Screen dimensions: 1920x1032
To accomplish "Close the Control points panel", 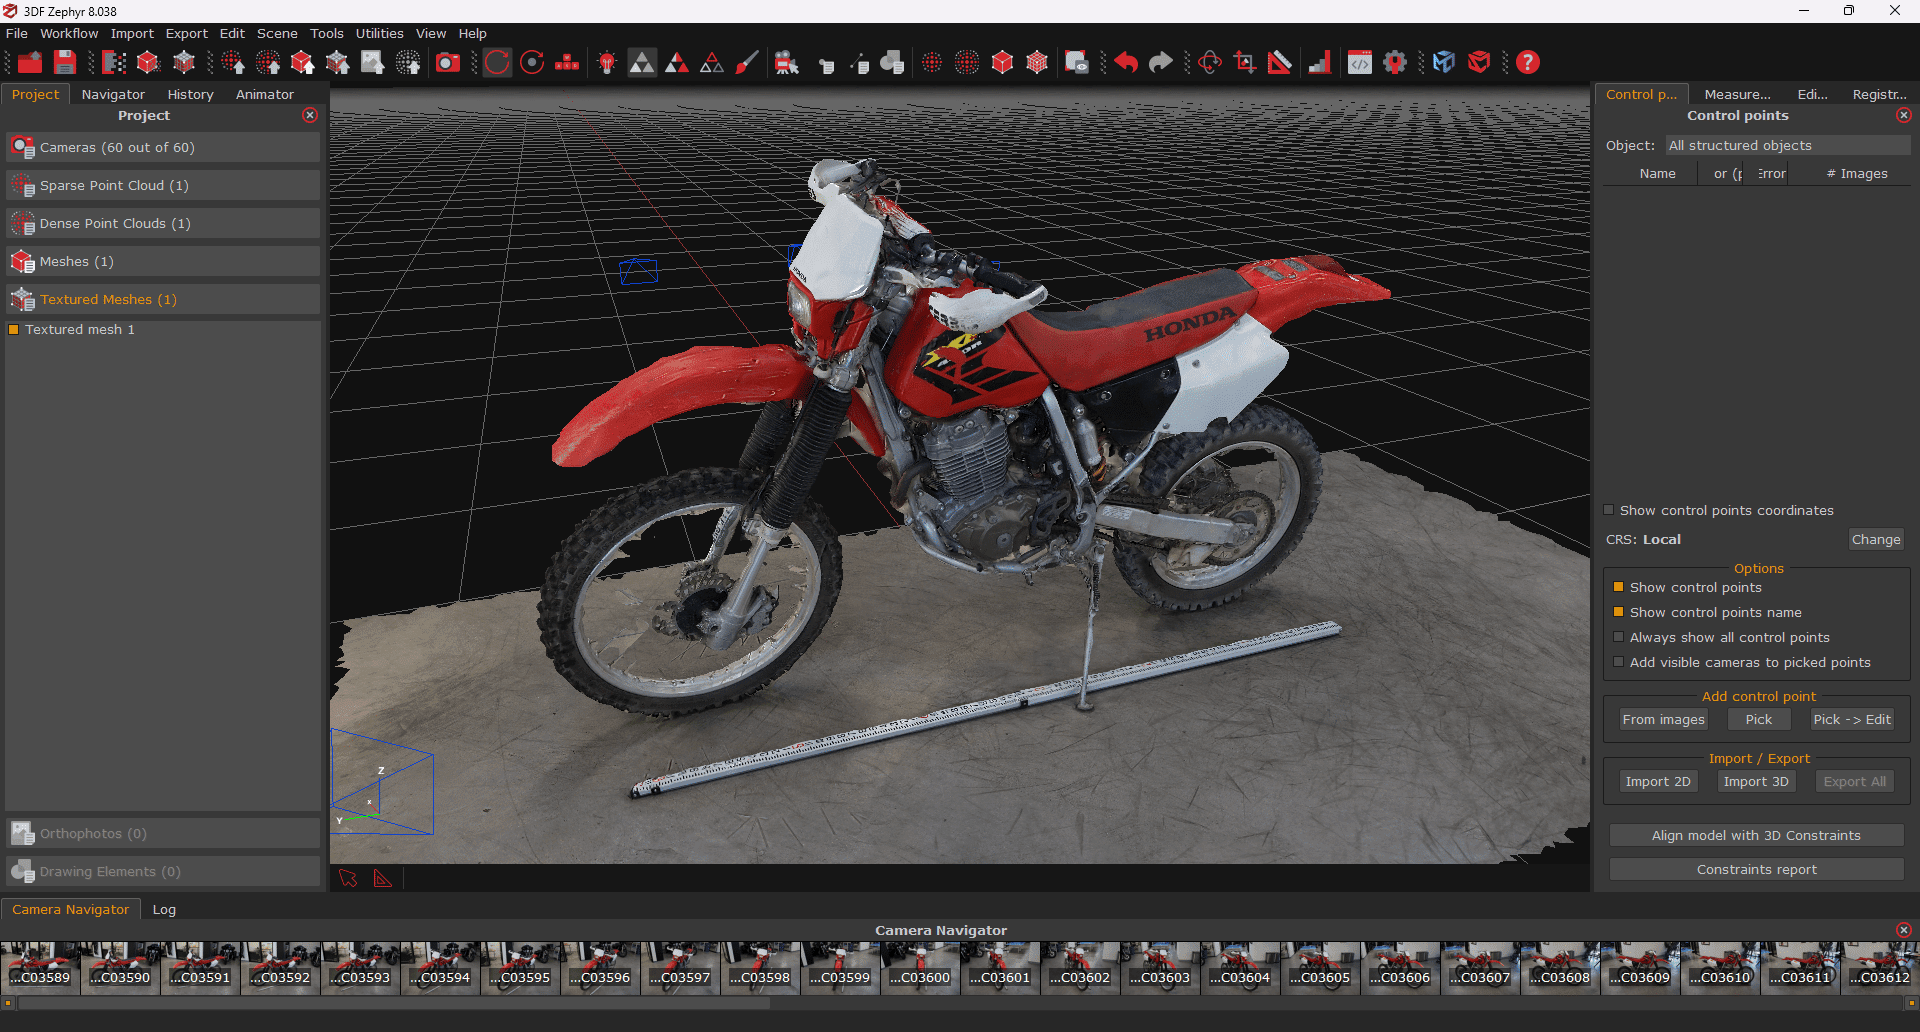I will [x=1903, y=115].
